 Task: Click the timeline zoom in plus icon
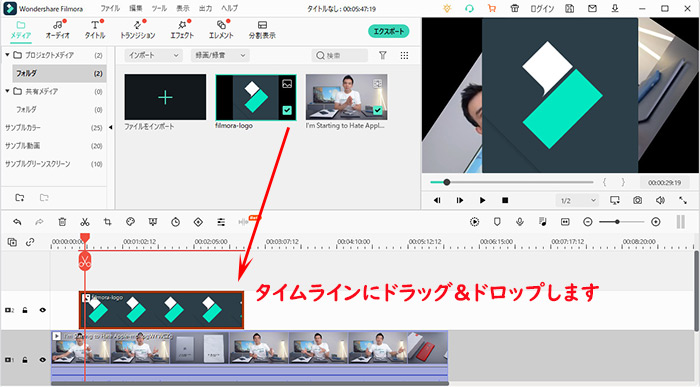point(655,222)
